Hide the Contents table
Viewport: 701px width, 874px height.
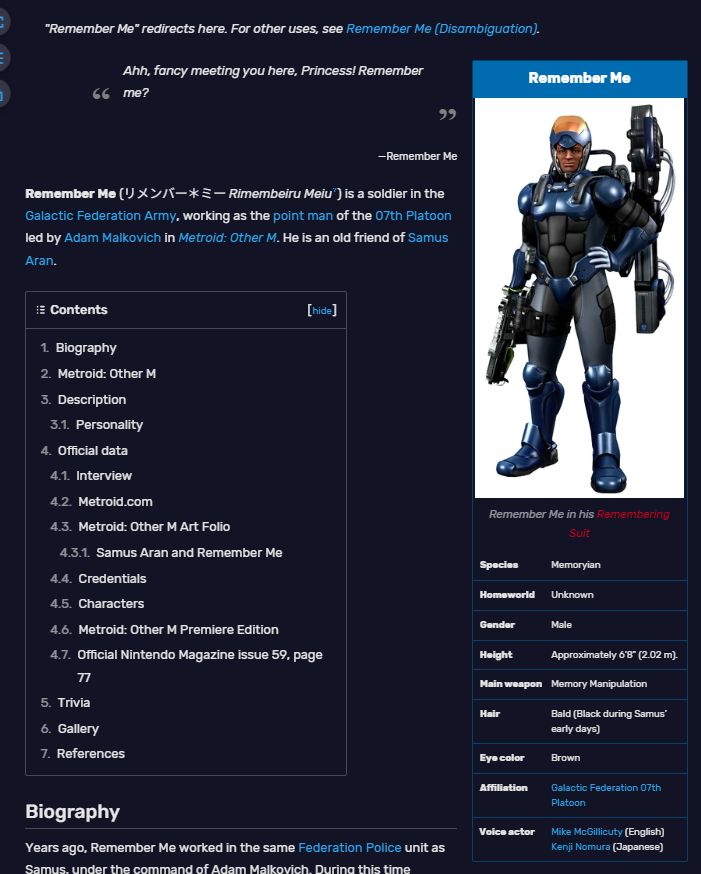322,310
